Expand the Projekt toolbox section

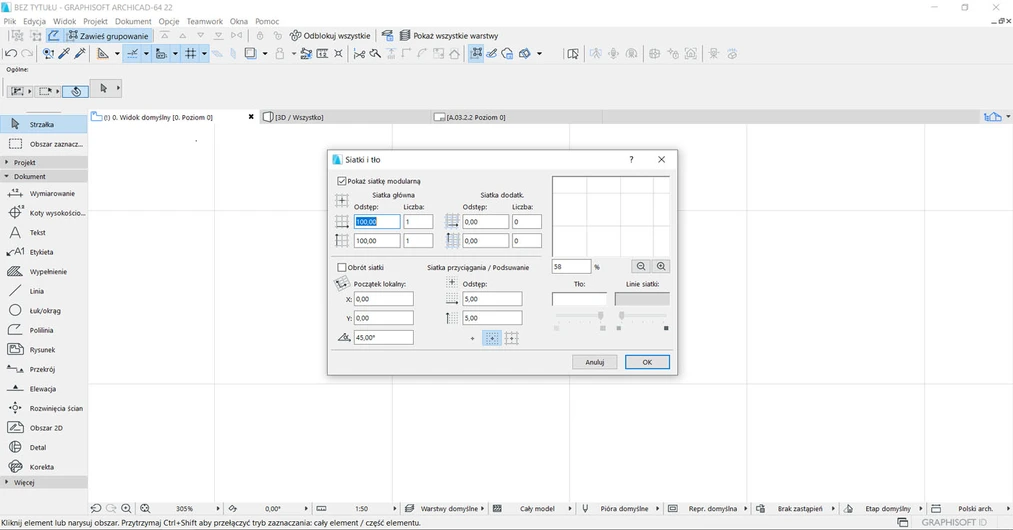[43, 162]
